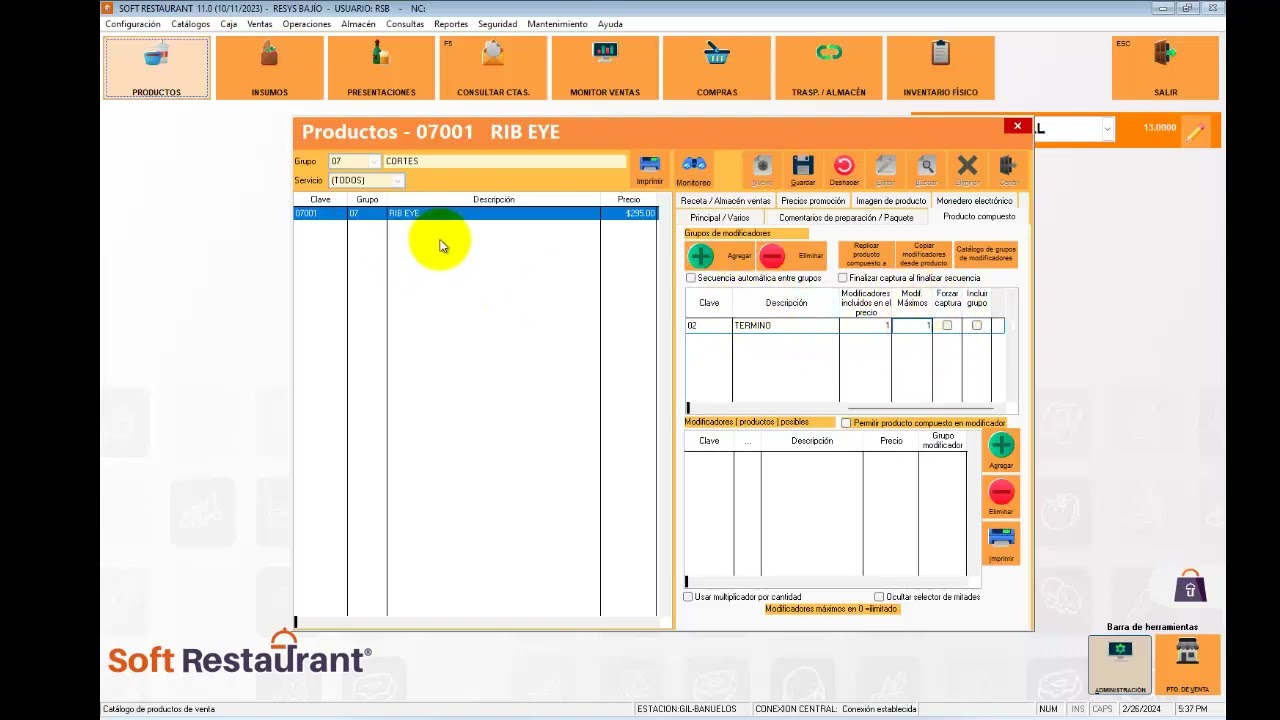Open the Imagen de producto tab
This screenshot has width=1280, height=720.
coord(891,201)
